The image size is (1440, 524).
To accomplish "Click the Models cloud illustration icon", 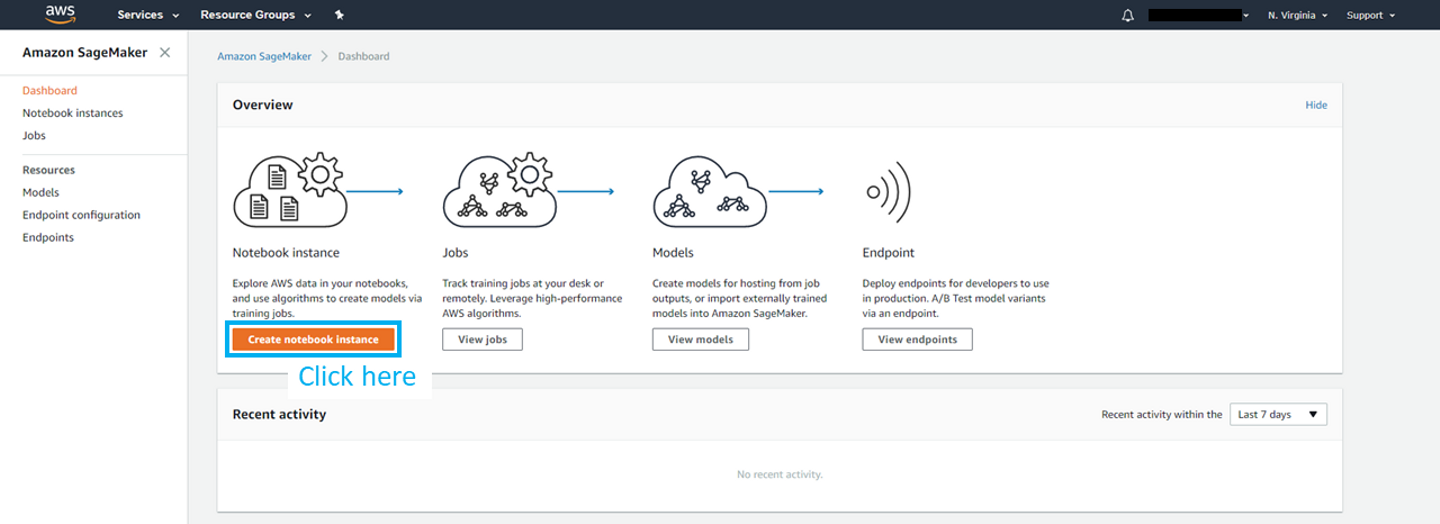I will tap(710, 192).
